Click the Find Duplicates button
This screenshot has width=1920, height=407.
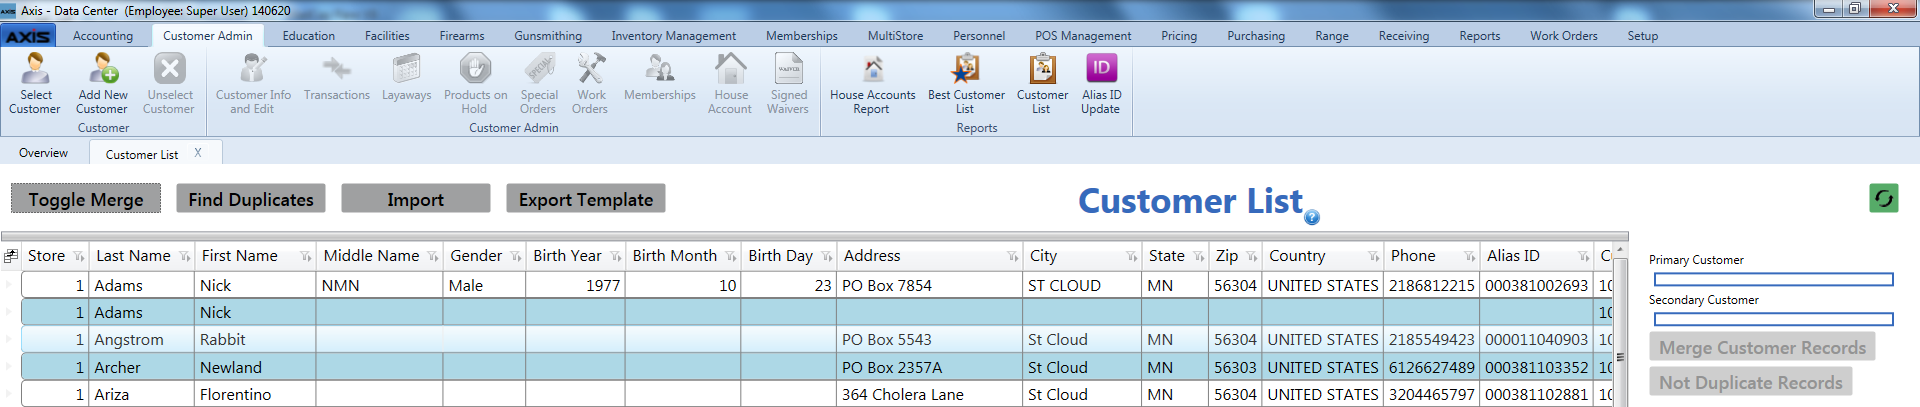[x=251, y=199]
